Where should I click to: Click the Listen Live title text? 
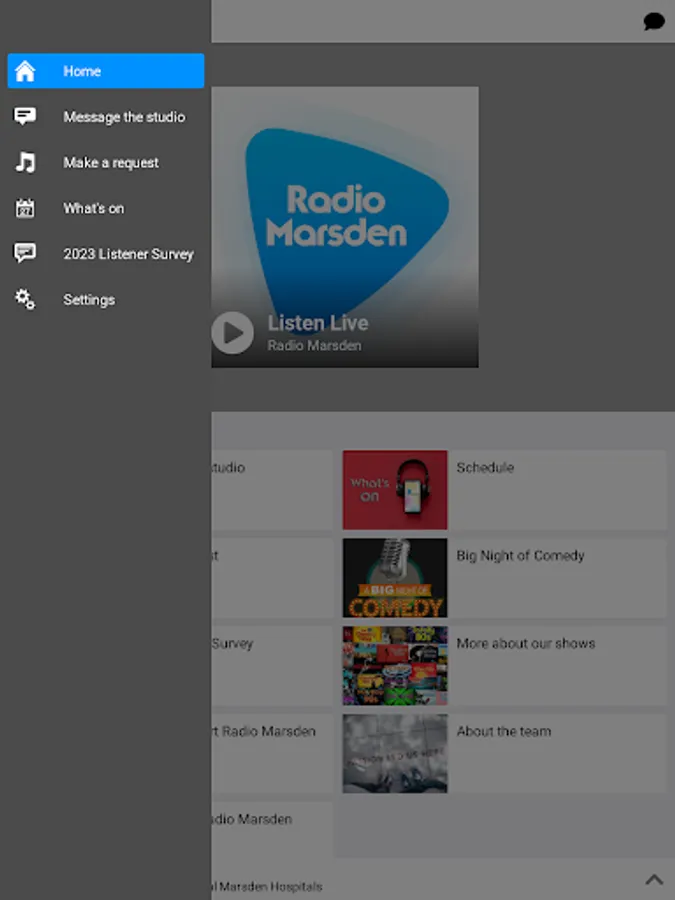(x=318, y=323)
